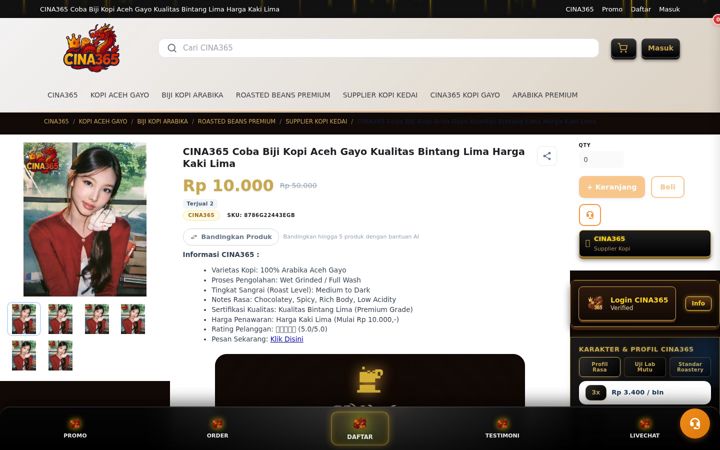Click the Terjual 2 label
This screenshot has height=450, width=720.
pos(200,203)
